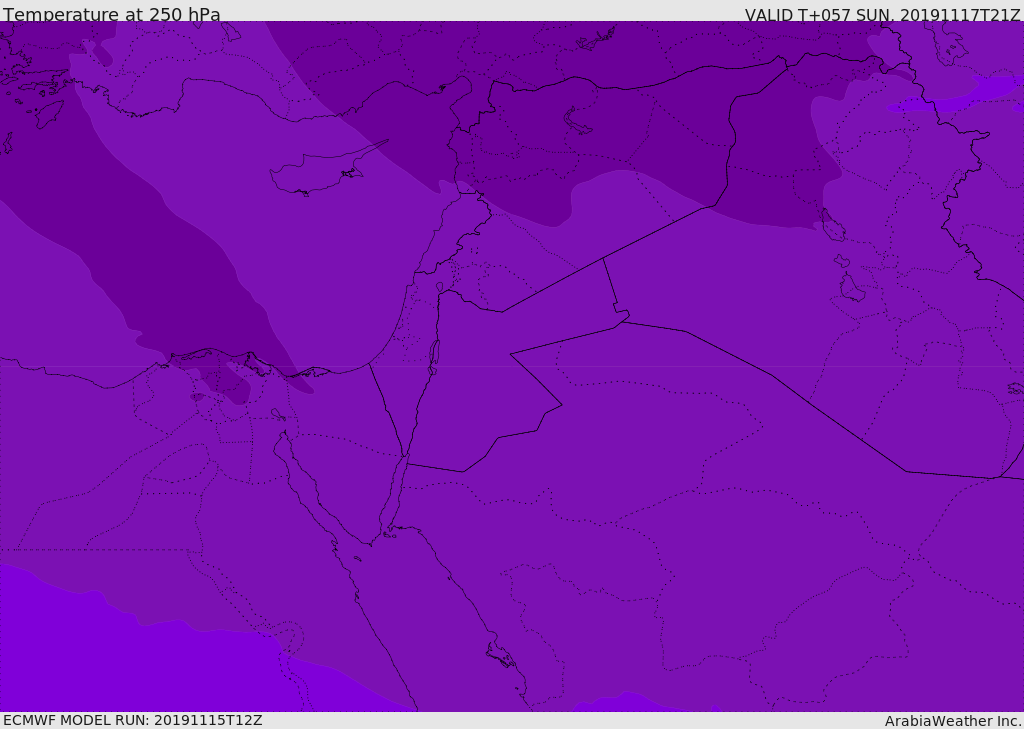
Task: Click the 'ECMWF MODEL RUN: 20191115T12Z' footer text
Action: point(133,720)
